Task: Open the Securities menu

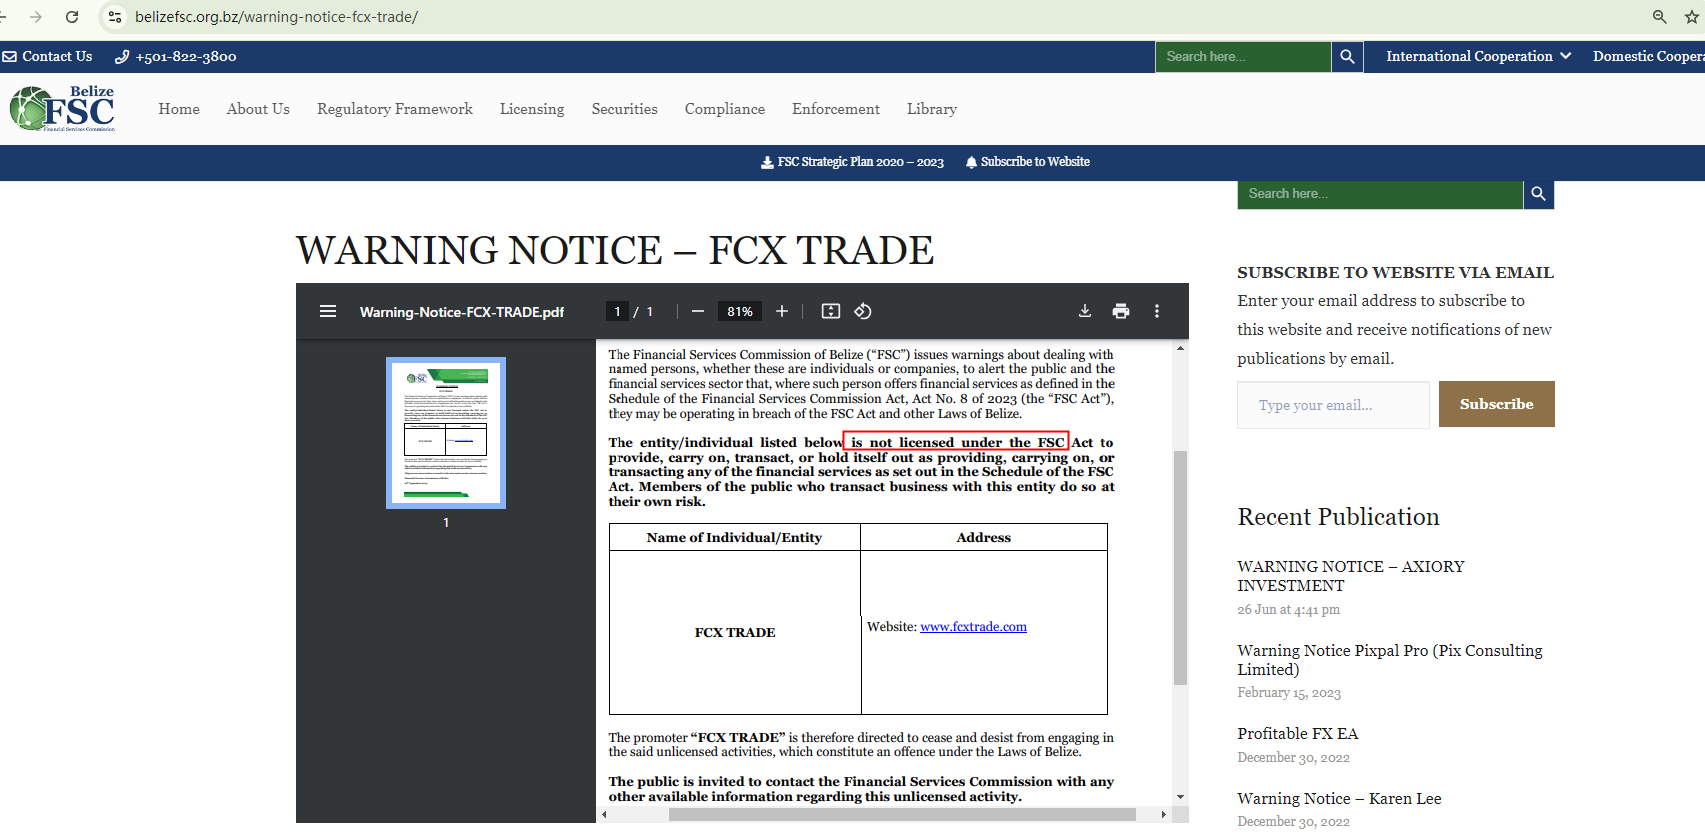Action: pyautogui.click(x=624, y=109)
